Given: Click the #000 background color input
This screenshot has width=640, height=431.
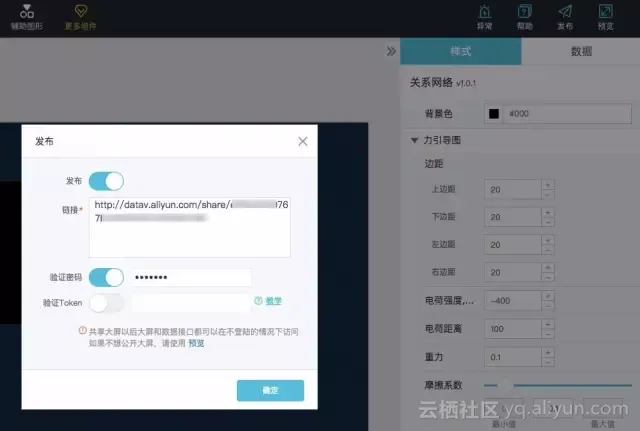Looking at the screenshot, I should click(568, 113).
